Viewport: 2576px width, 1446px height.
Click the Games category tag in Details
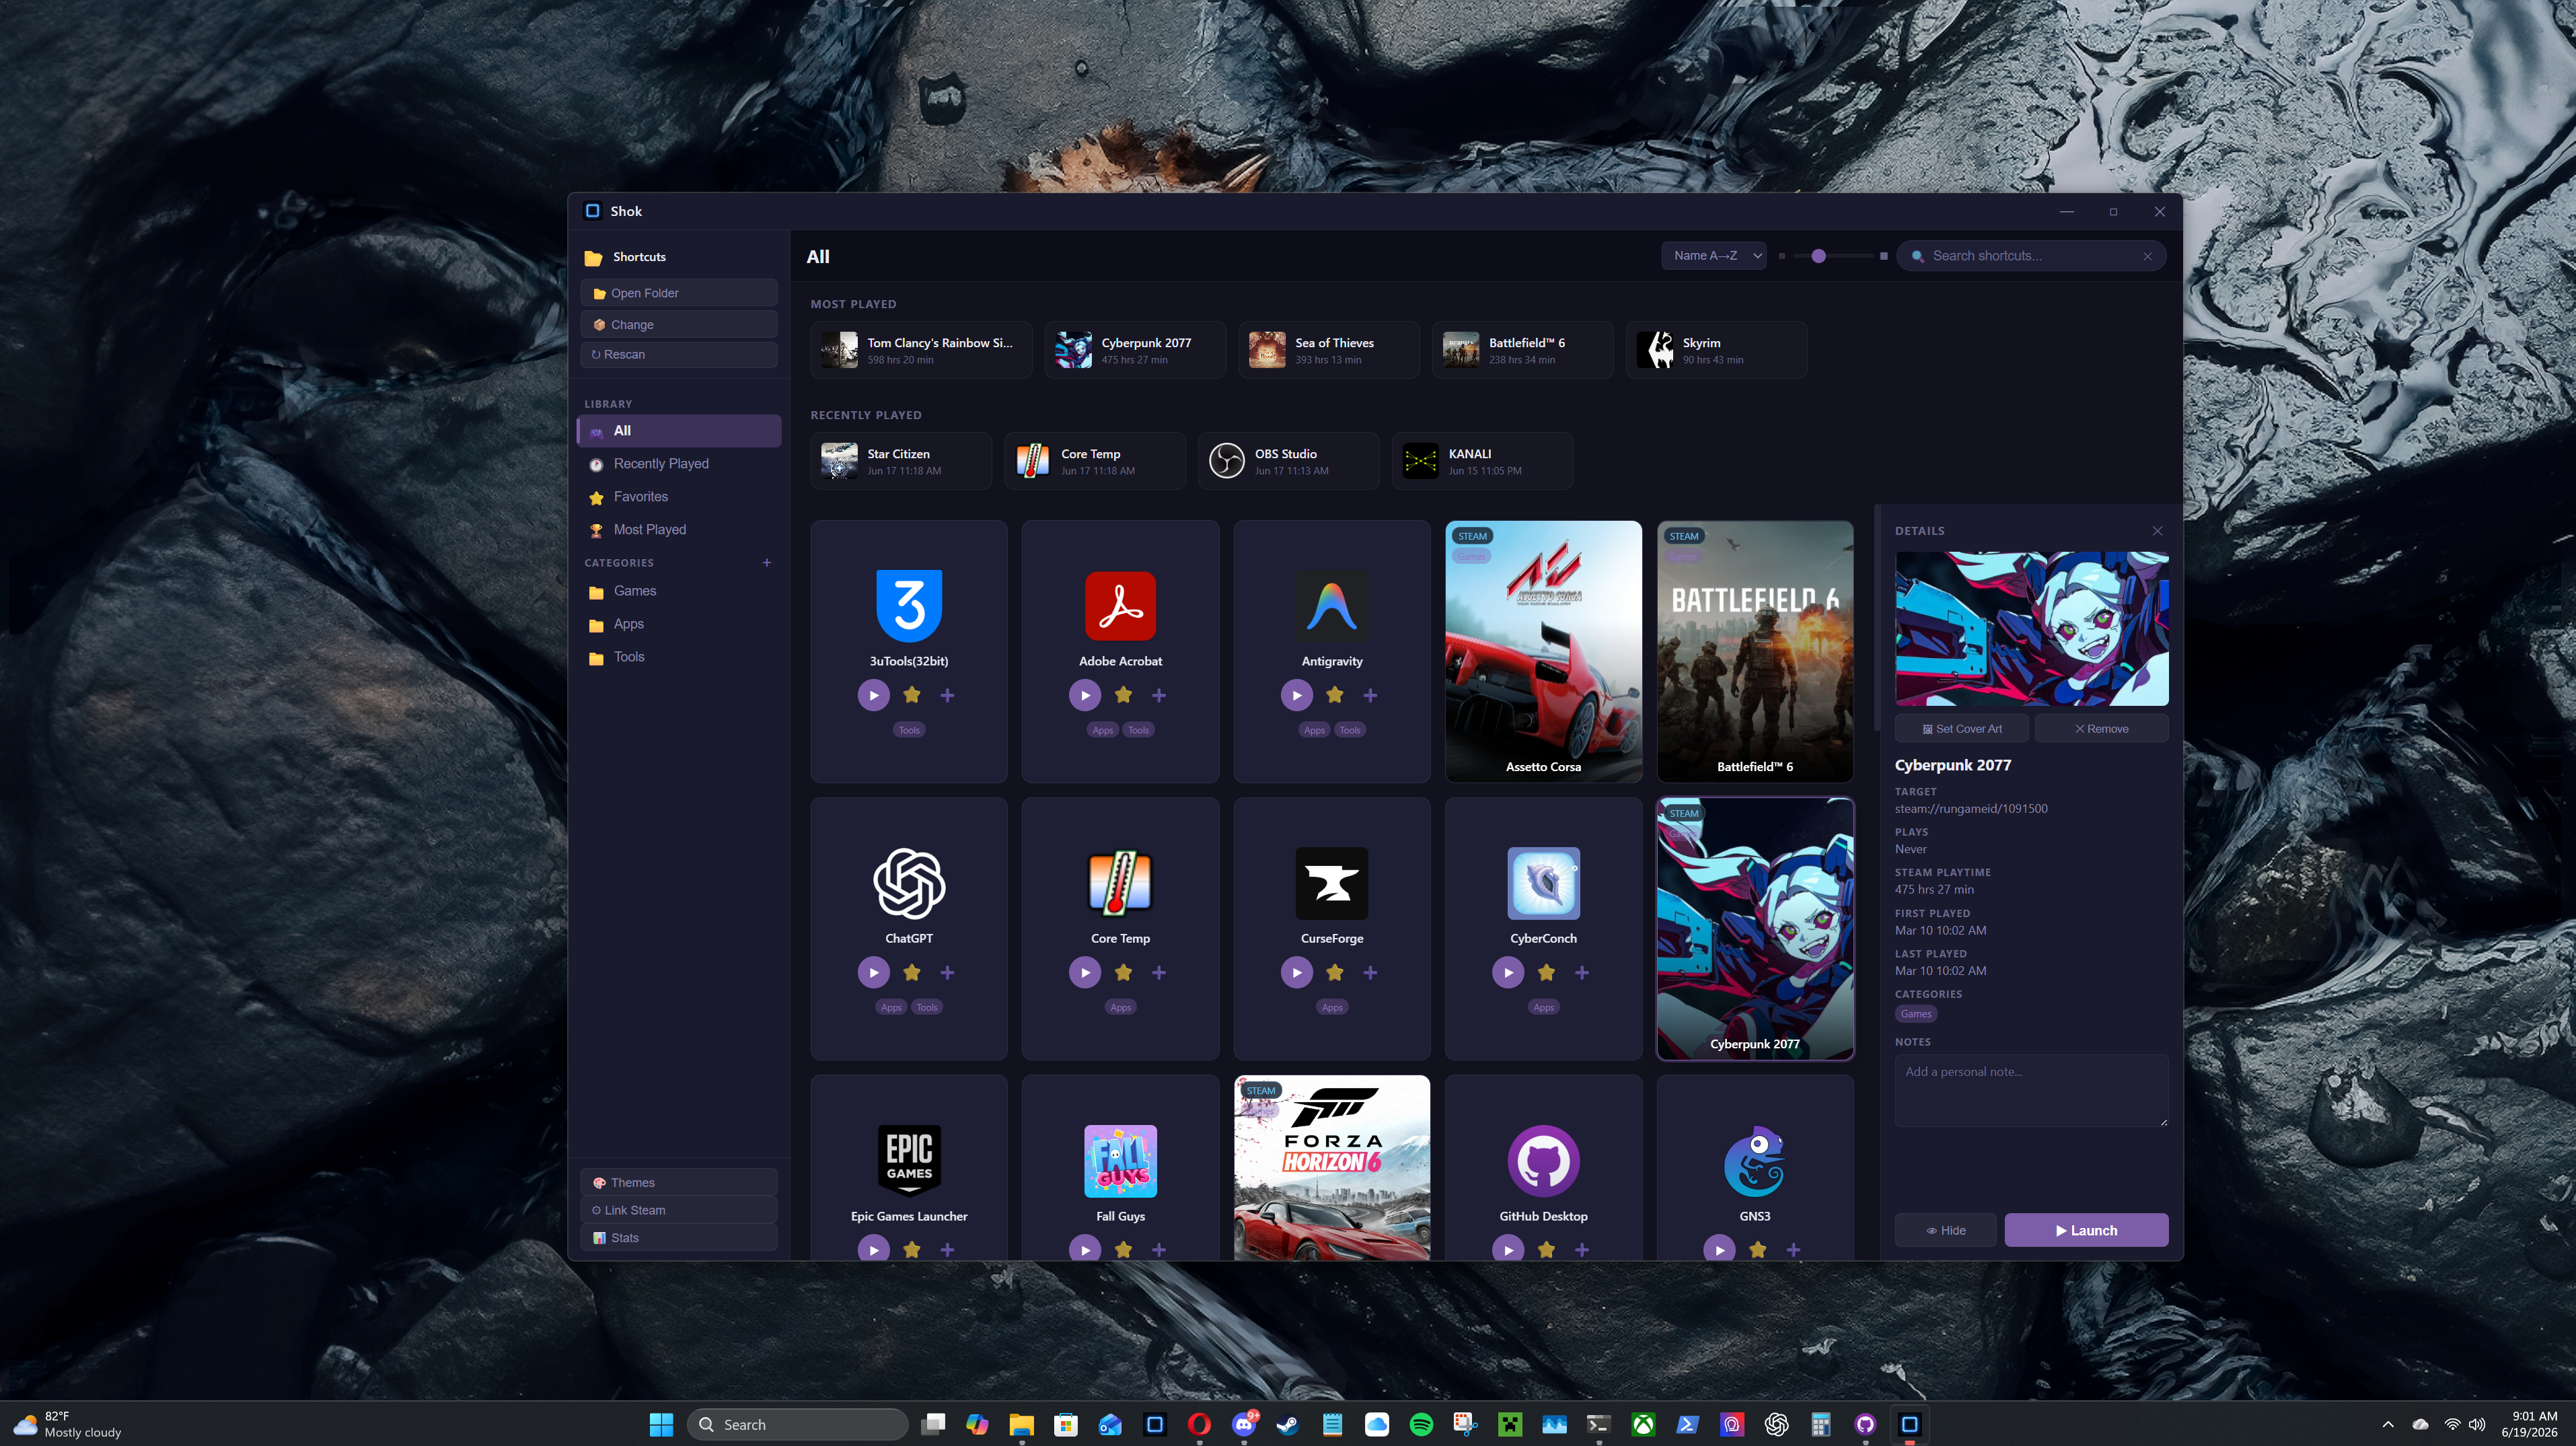click(1915, 1014)
